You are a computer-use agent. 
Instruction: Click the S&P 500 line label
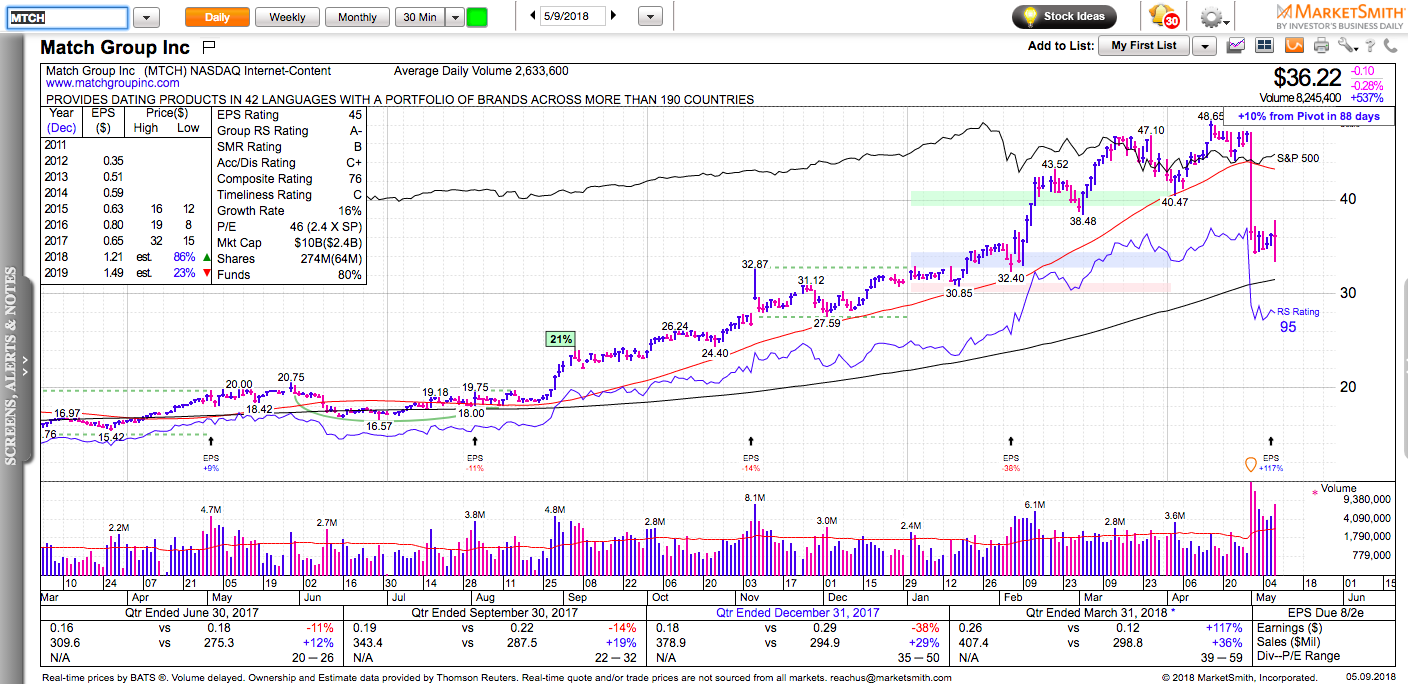1299,158
